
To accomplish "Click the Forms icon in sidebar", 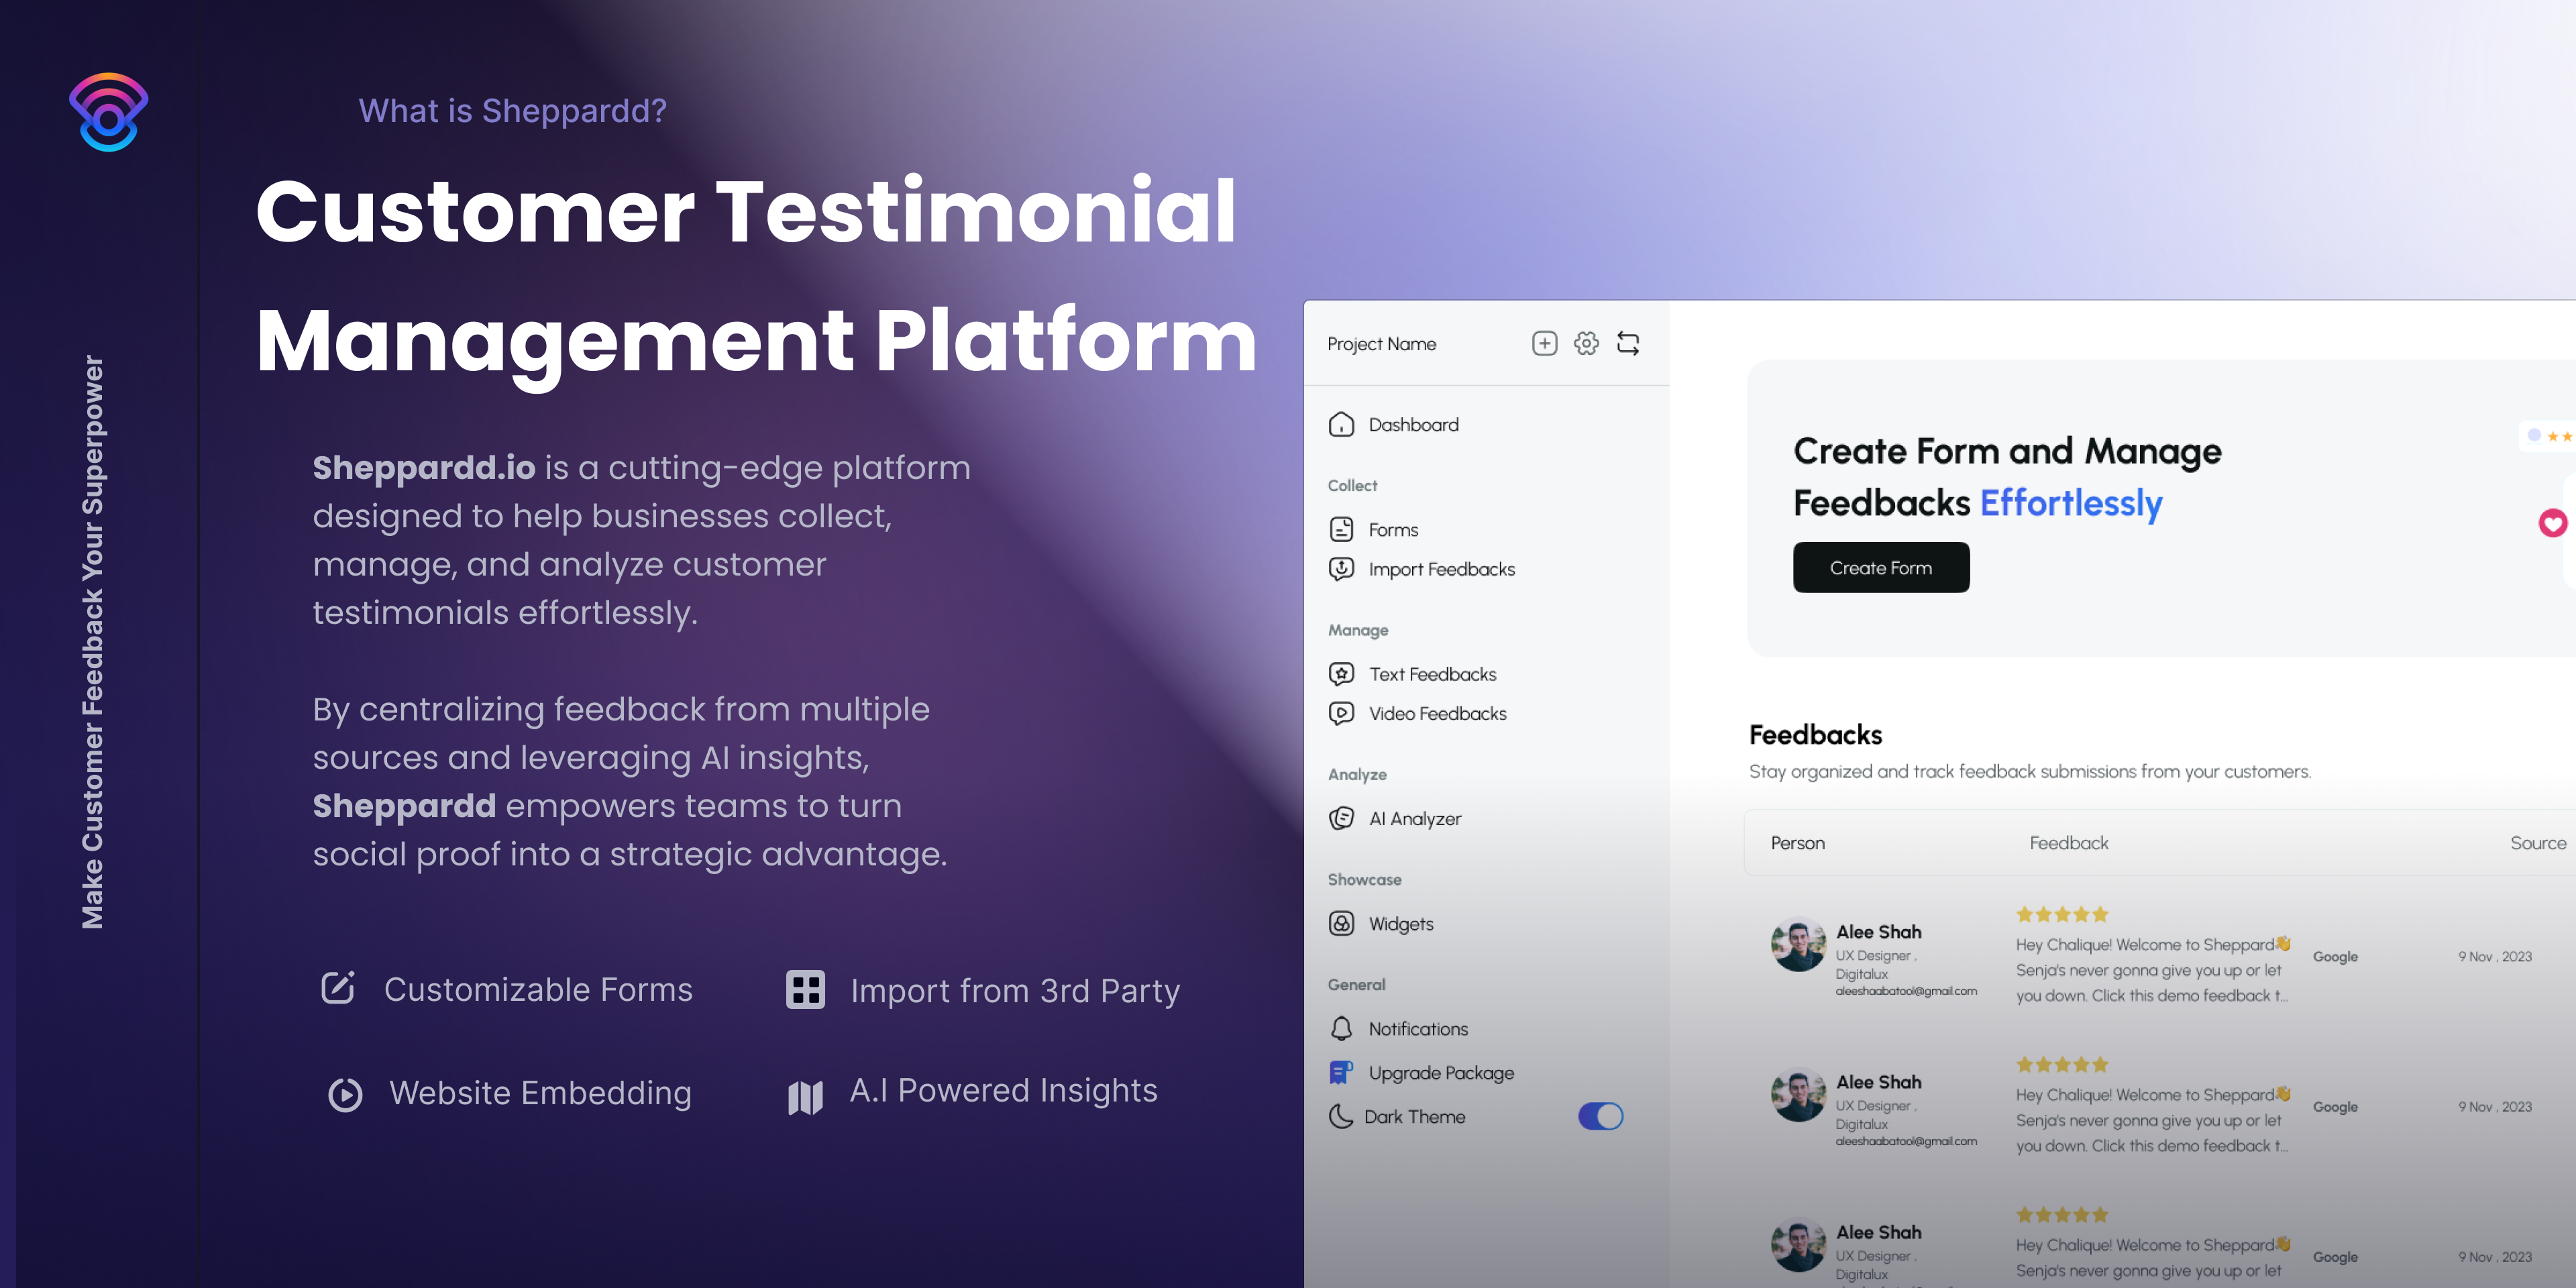I will [x=1341, y=529].
